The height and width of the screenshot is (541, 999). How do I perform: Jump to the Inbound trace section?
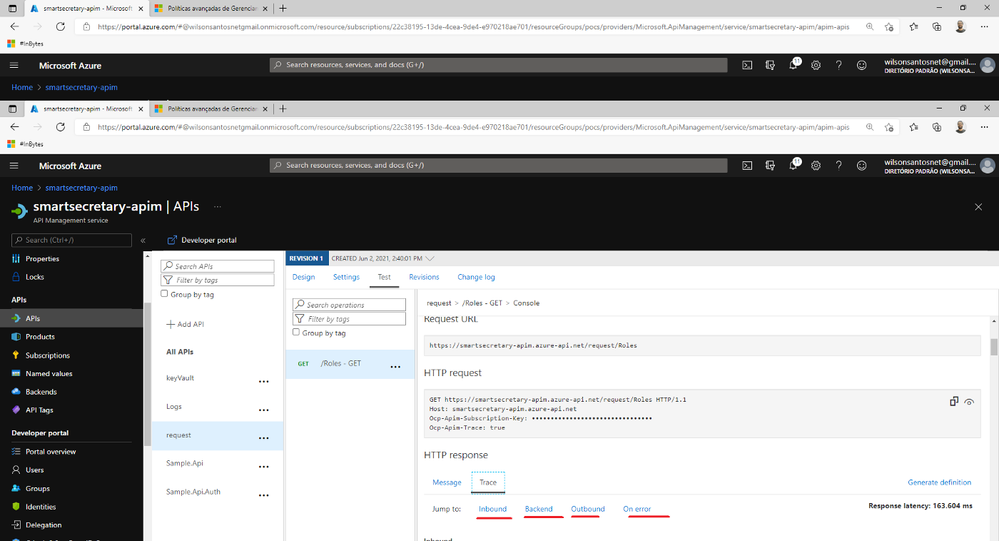tap(492, 509)
